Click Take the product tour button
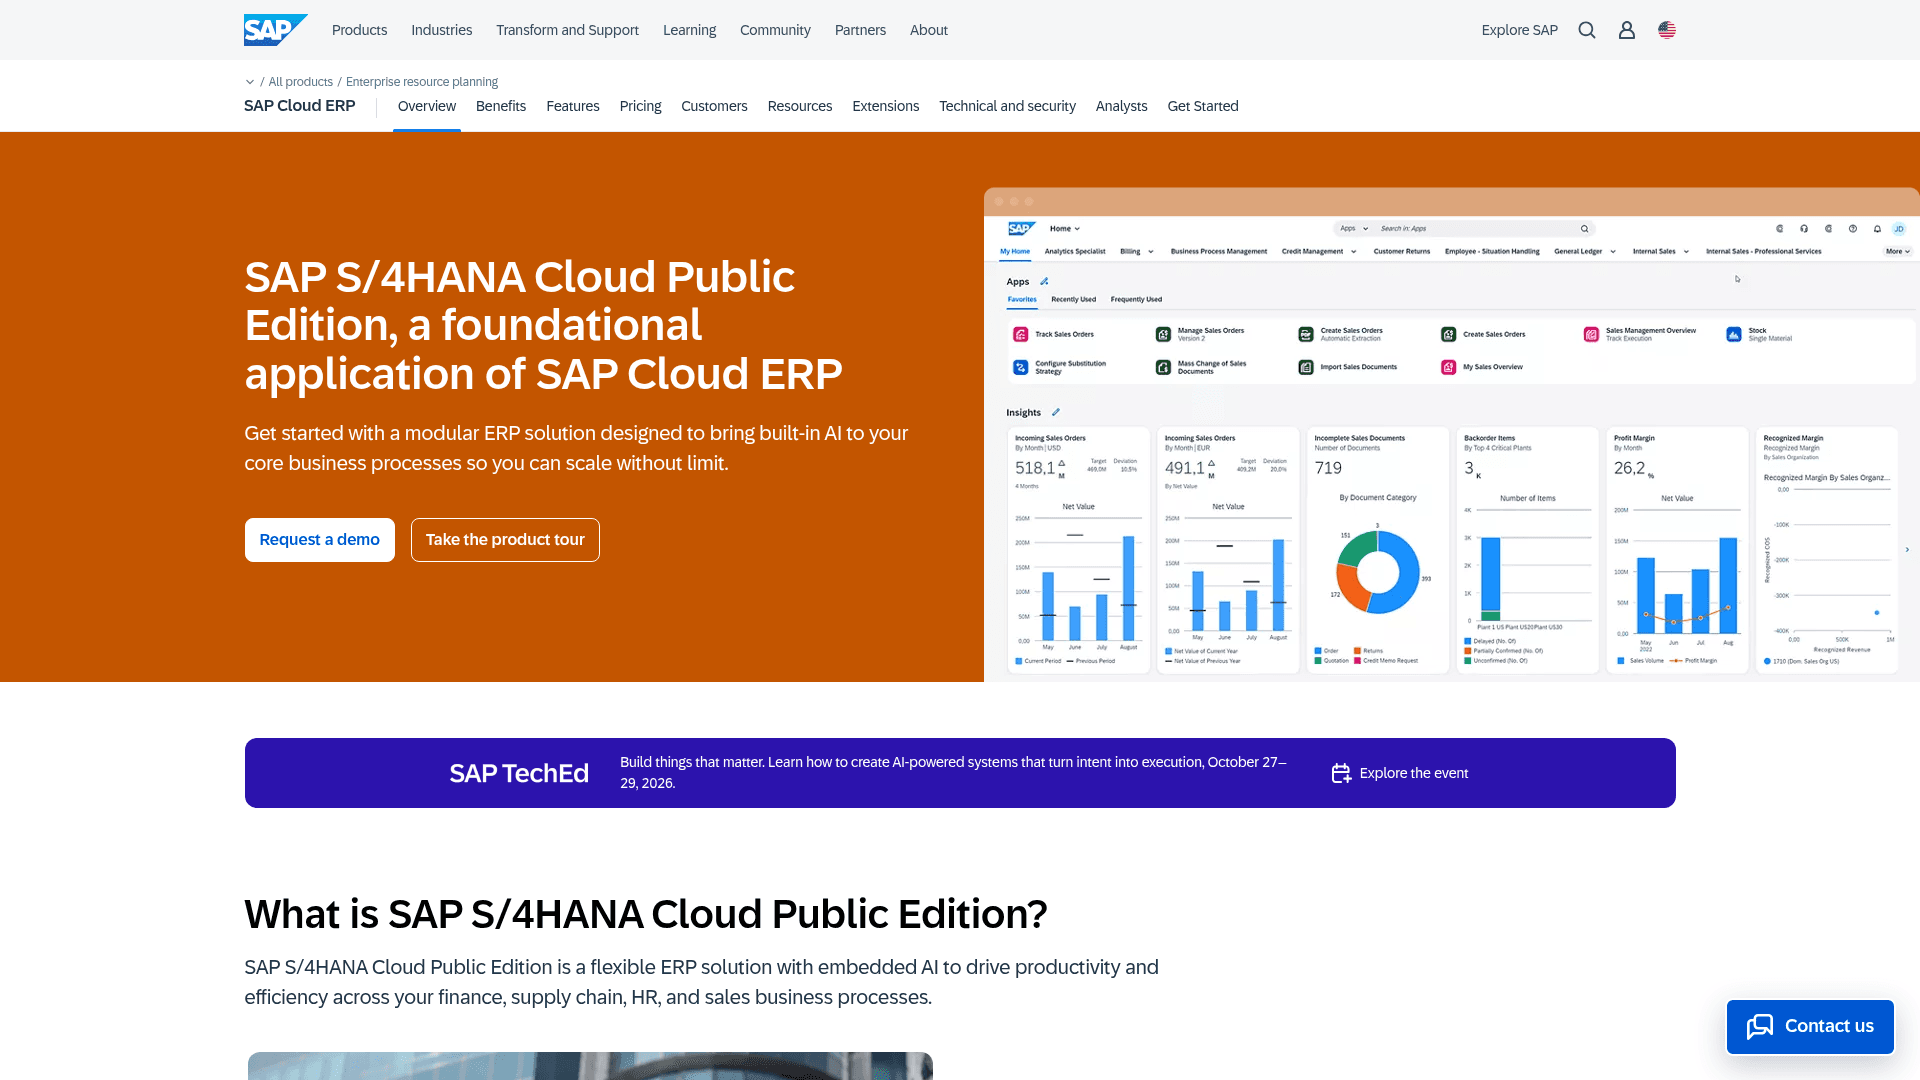1920x1080 pixels. tap(505, 540)
